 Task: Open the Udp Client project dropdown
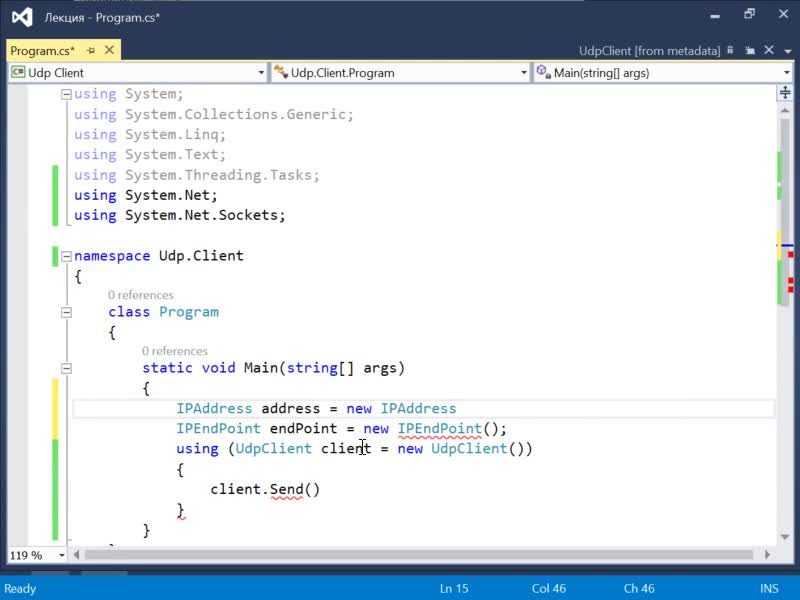pos(261,73)
